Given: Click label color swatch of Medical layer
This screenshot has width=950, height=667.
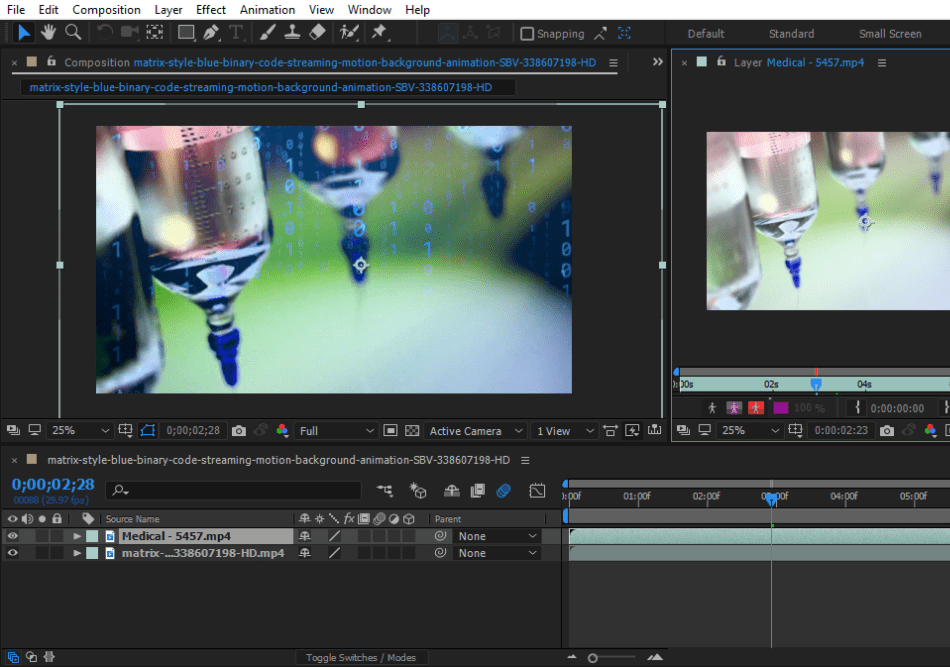Looking at the screenshot, I should [92, 536].
